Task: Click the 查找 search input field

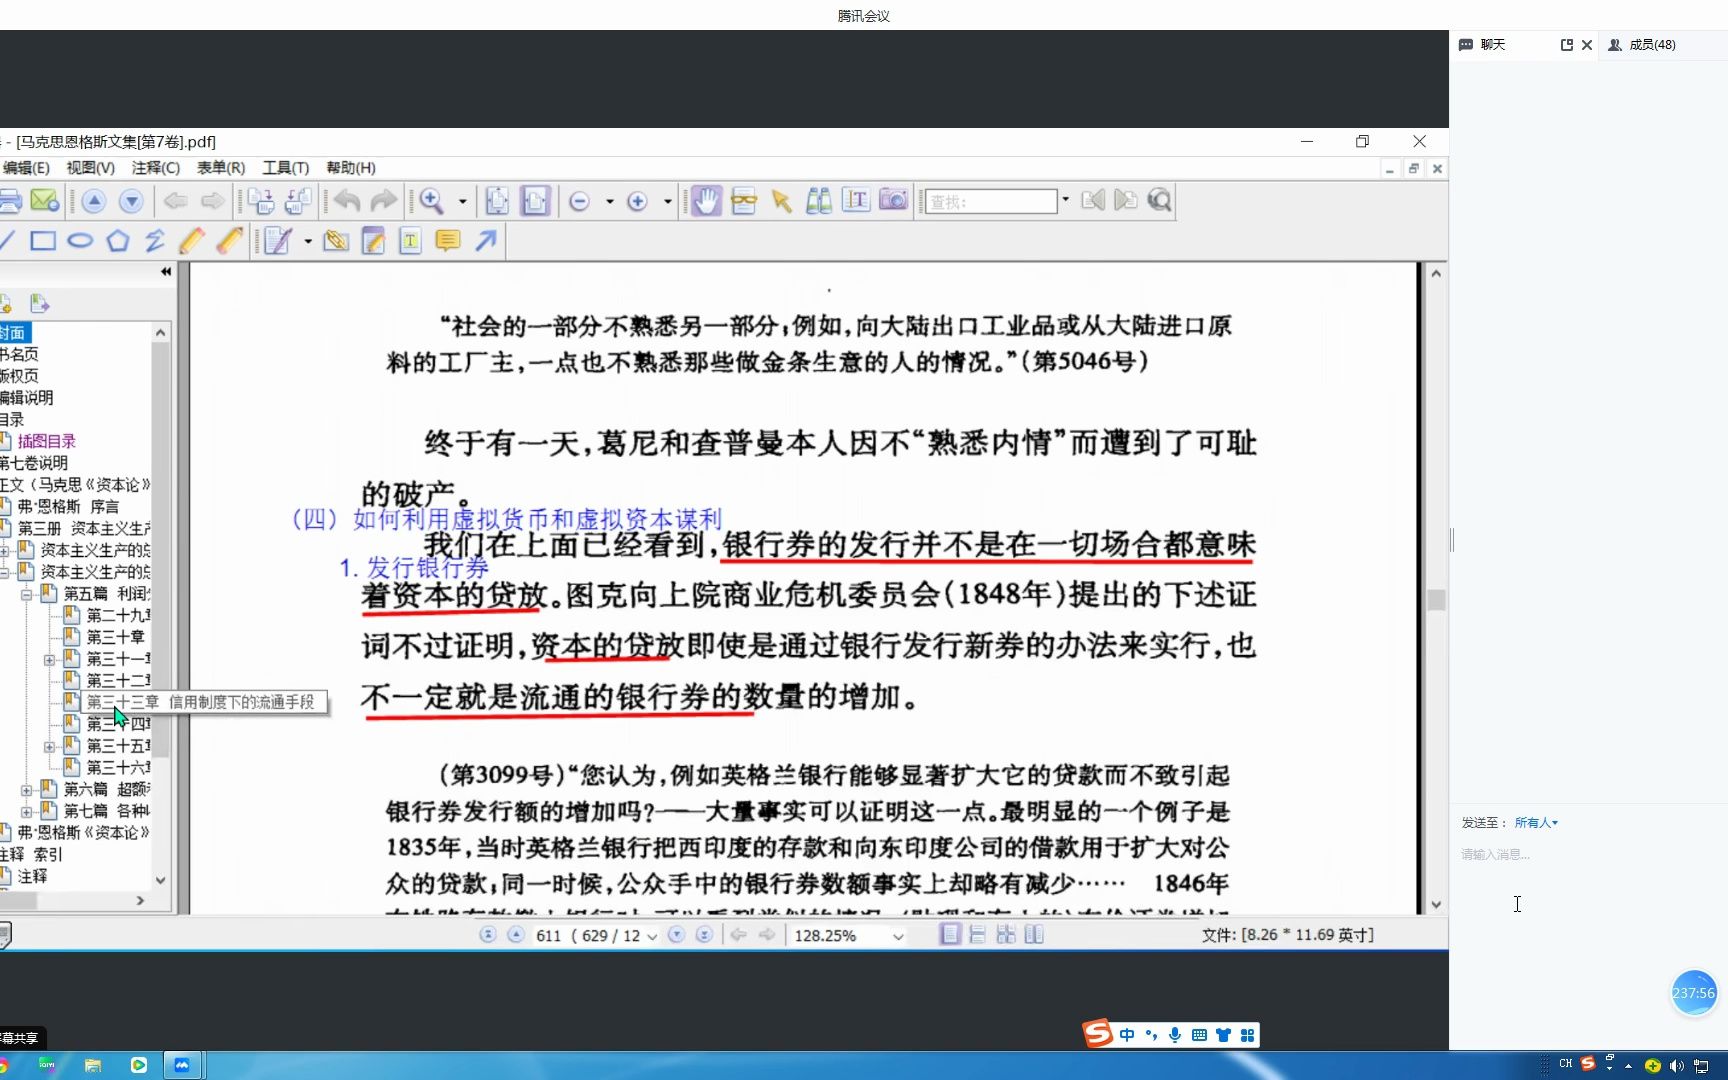Action: [x=990, y=201]
